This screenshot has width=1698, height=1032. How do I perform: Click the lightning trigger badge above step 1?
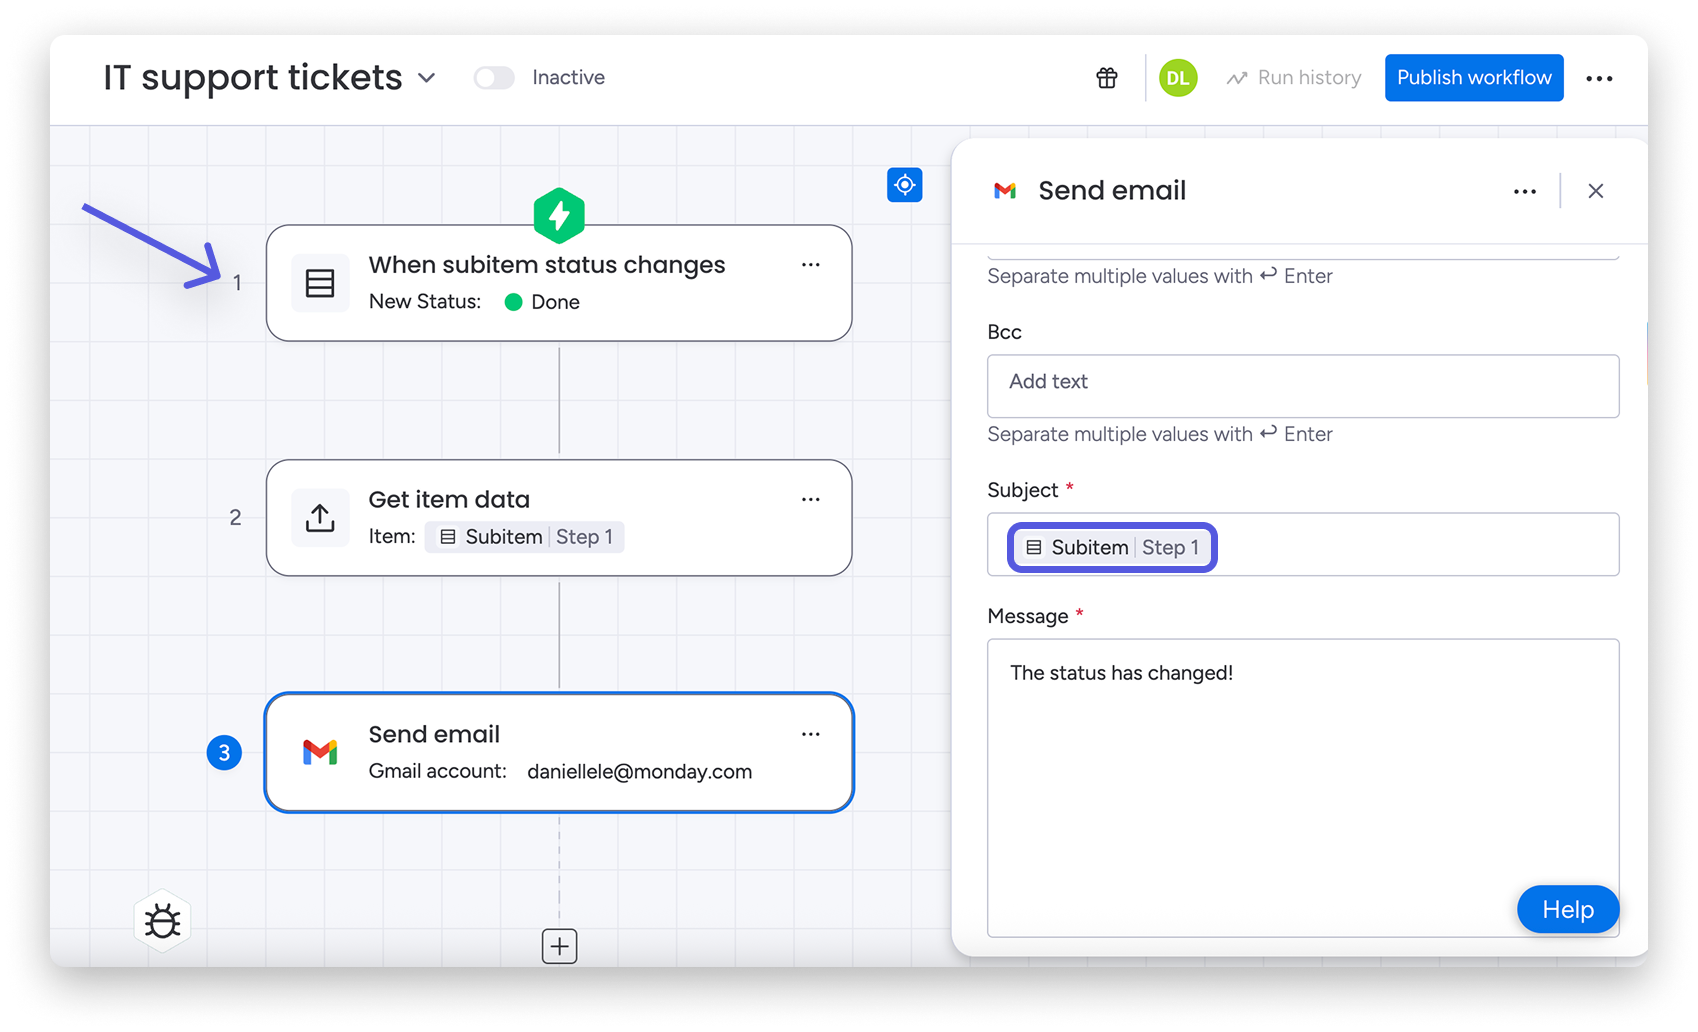tap(559, 214)
